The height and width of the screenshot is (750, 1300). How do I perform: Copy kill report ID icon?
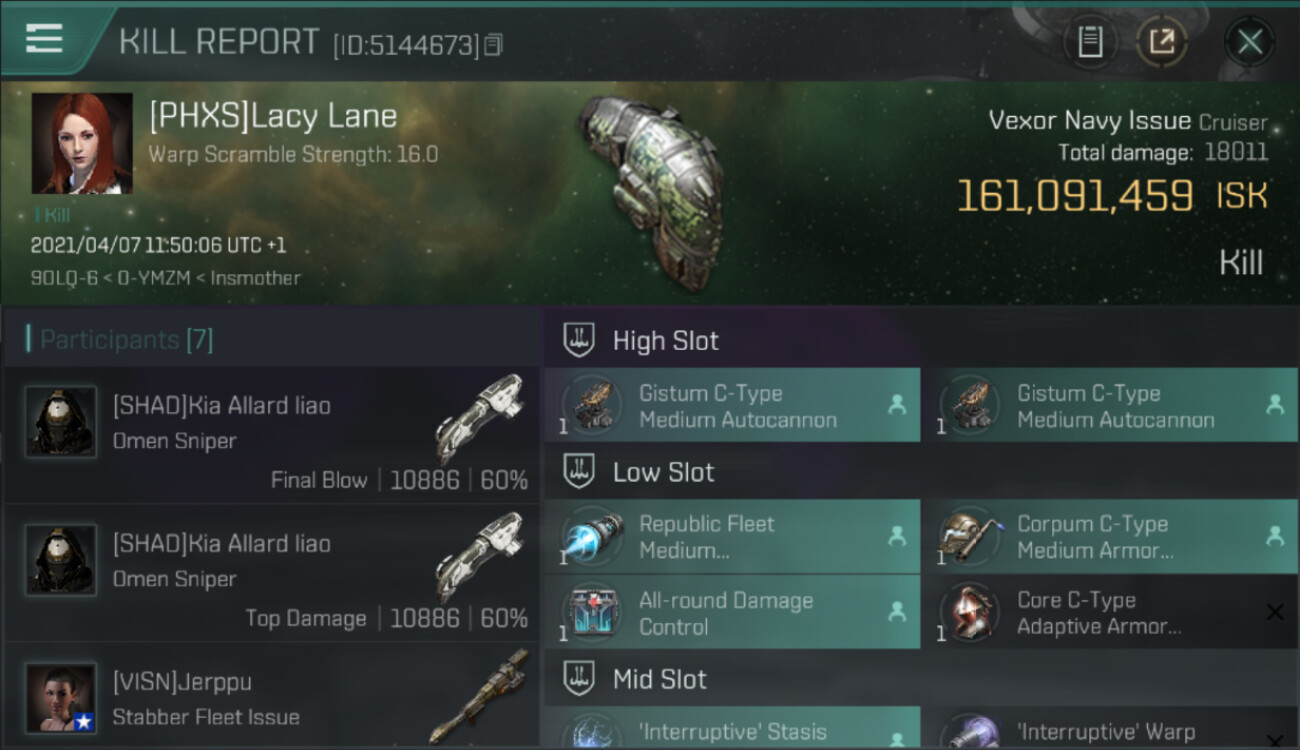493,45
